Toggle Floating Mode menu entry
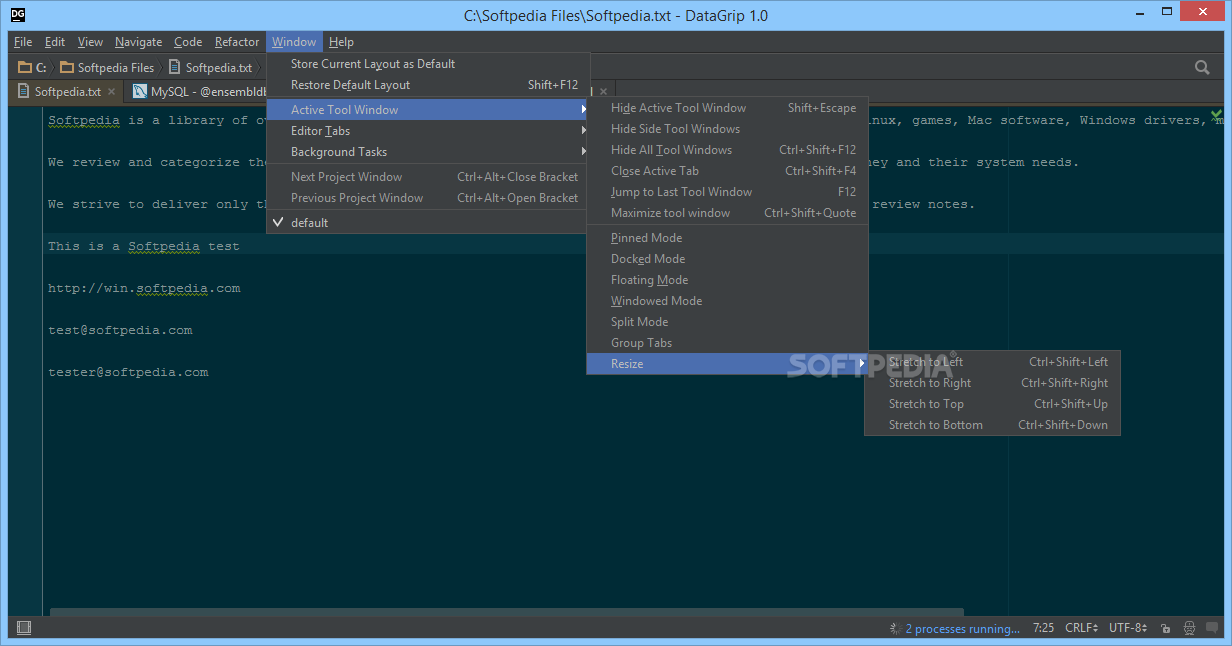This screenshot has width=1232, height=646. [727, 279]
